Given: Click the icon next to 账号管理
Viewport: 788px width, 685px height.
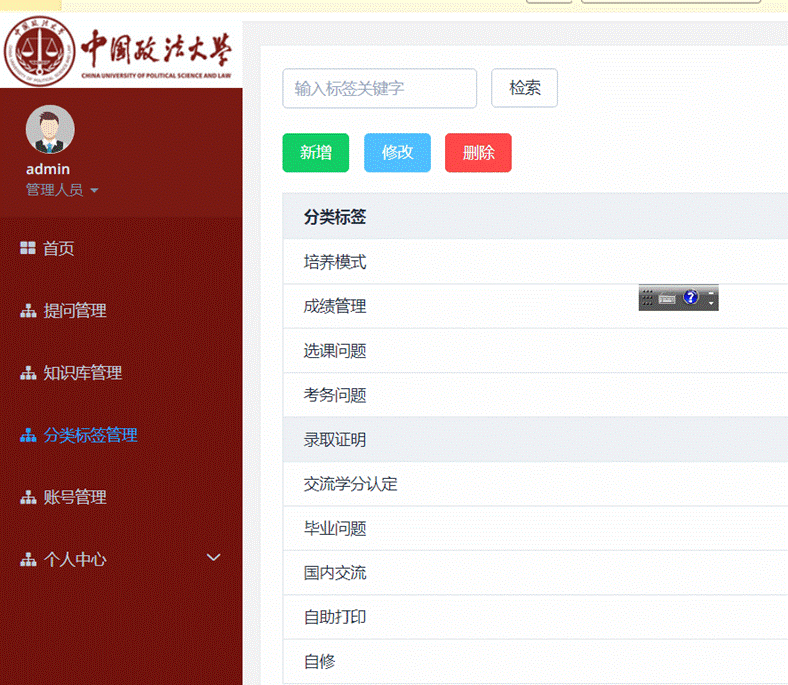Looking at the screenshot, I should (28, 497).
